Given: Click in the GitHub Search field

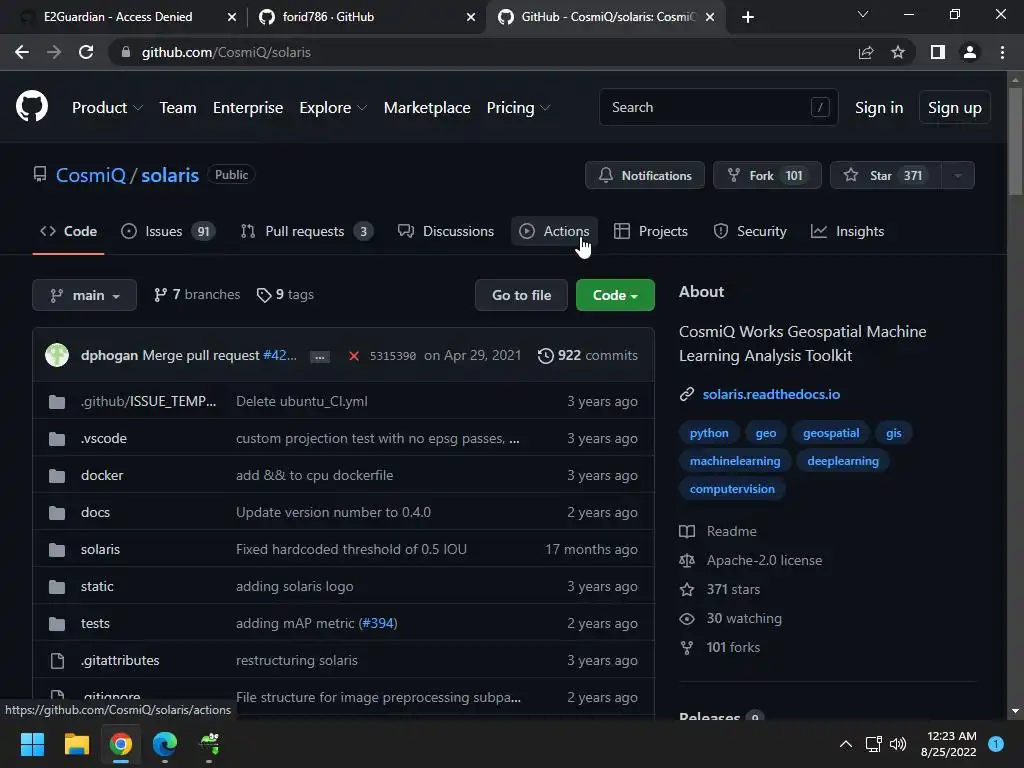Looking at the screenshot, I should click(718, 107).
